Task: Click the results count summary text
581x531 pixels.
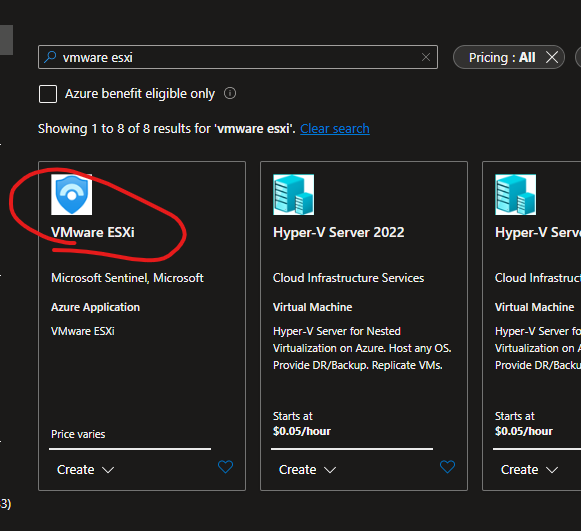Action: [167, 129]
